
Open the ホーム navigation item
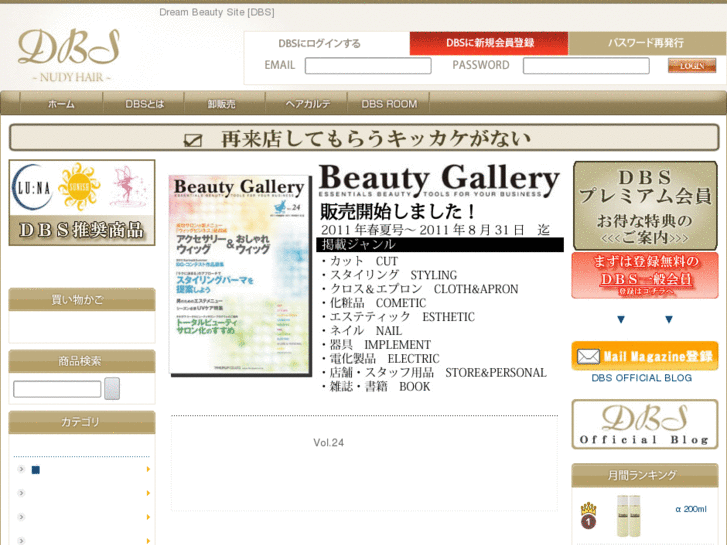pos(61,104)
